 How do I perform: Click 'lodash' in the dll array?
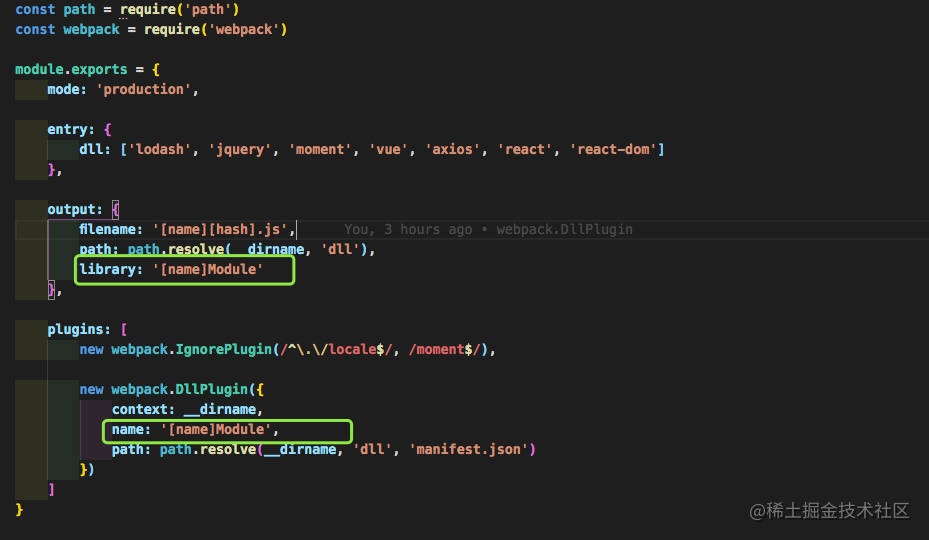pos(159,149)
